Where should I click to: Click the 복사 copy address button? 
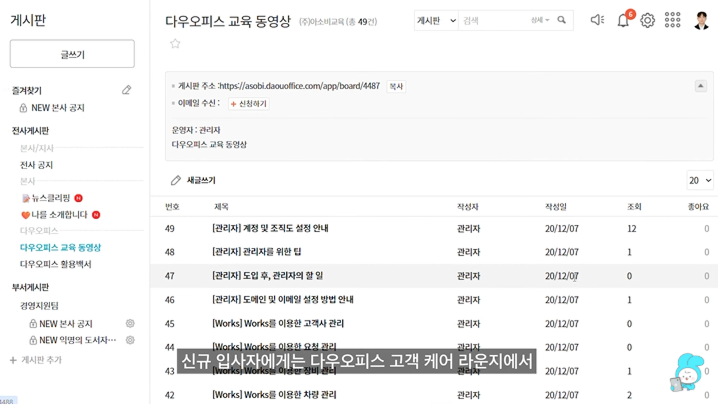[396, 86]
